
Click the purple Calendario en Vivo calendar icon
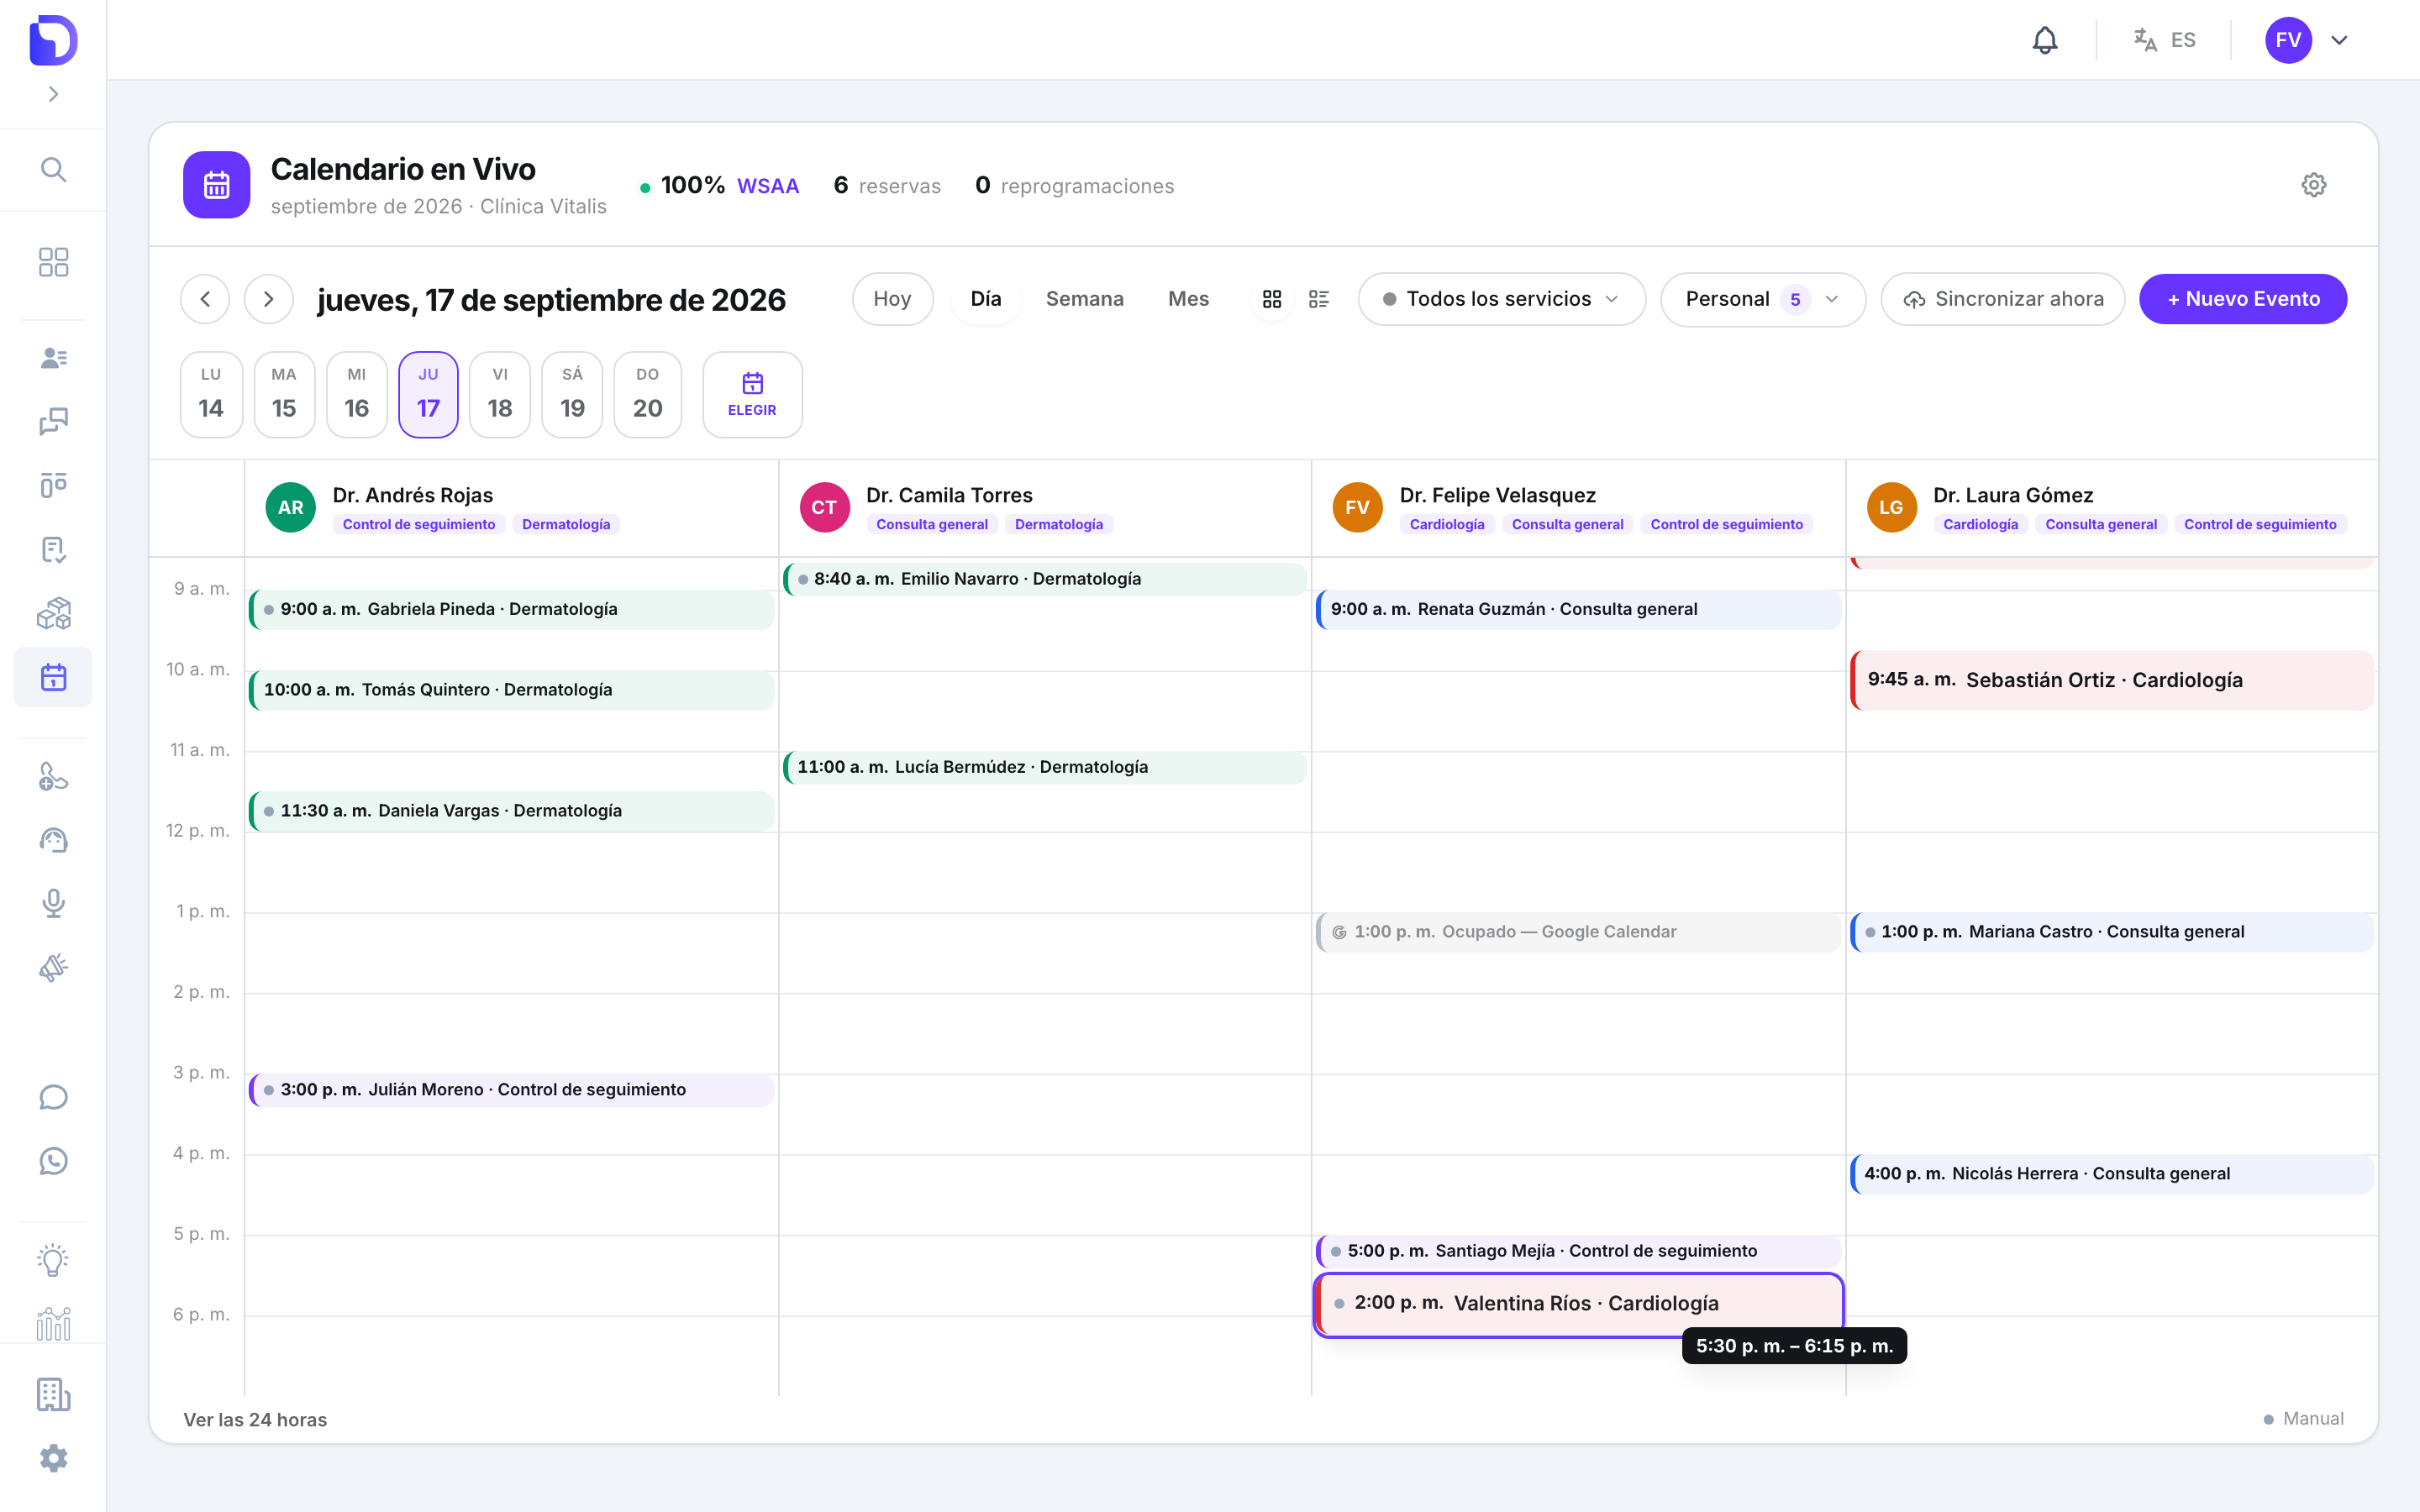(x=216, y=185)
